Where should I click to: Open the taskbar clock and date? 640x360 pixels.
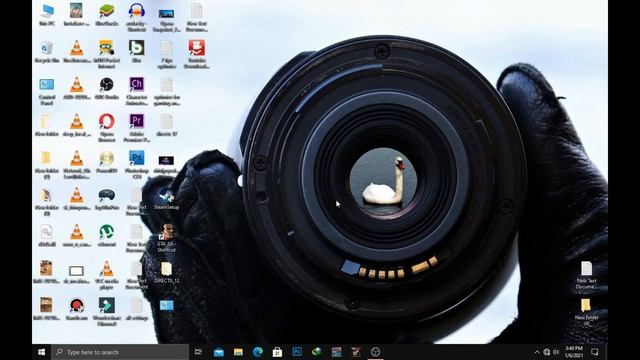(x=574, y=352)
